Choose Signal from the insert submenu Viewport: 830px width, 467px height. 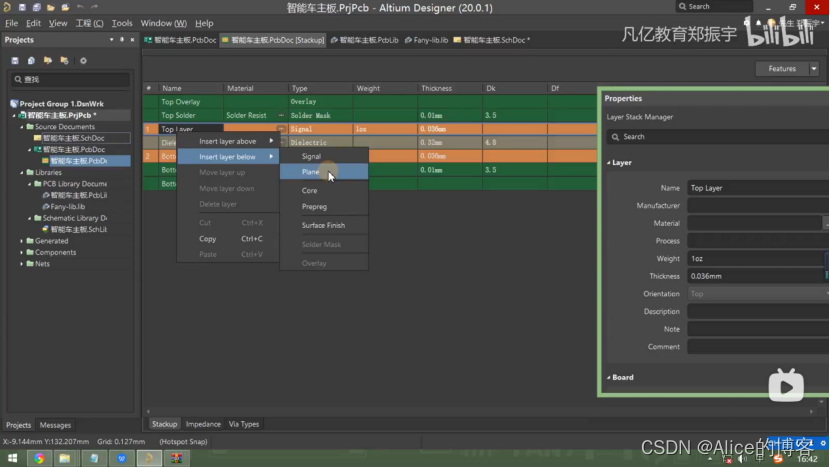pyautogui.click(x=323, y=156)
